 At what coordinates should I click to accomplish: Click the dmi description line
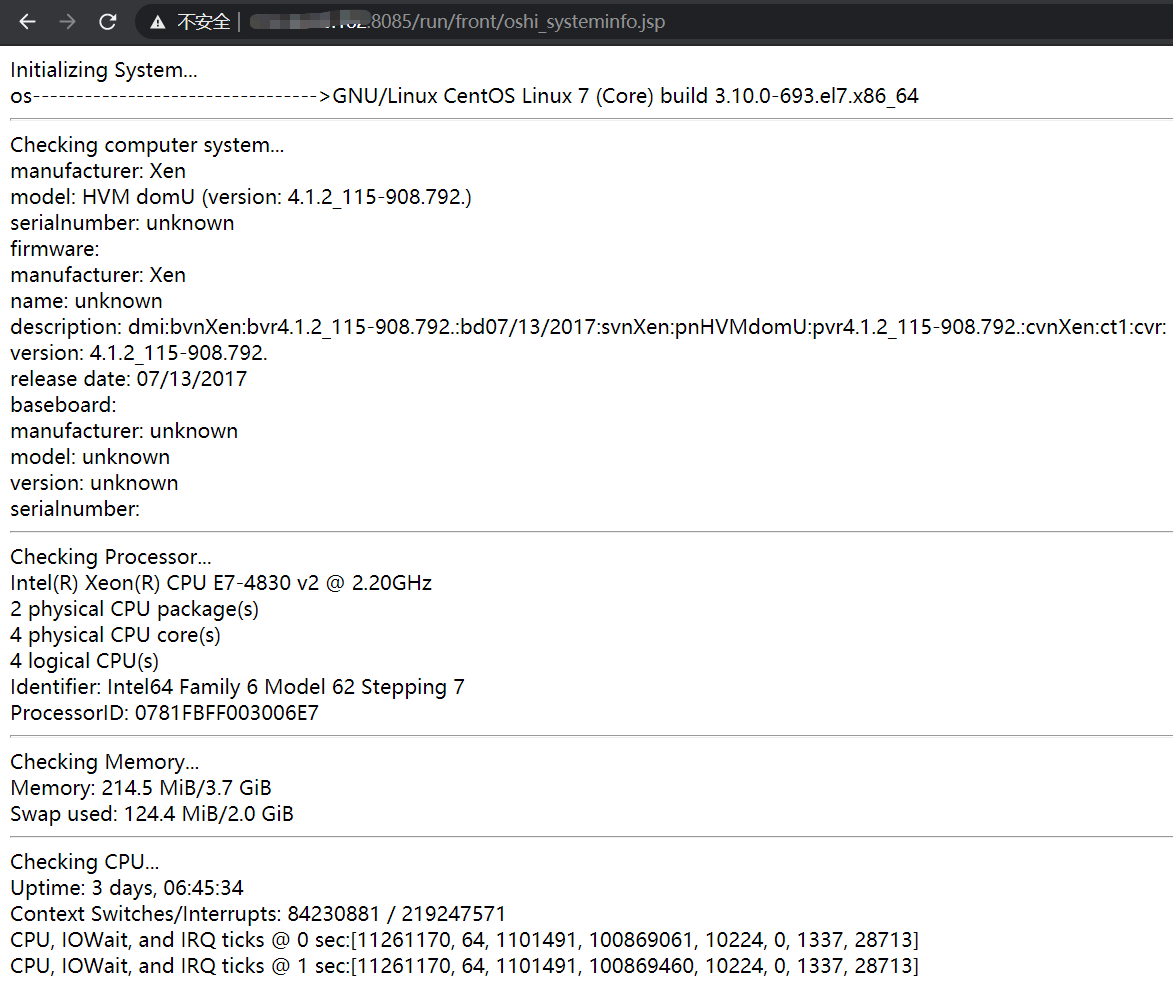click(588, 327)
